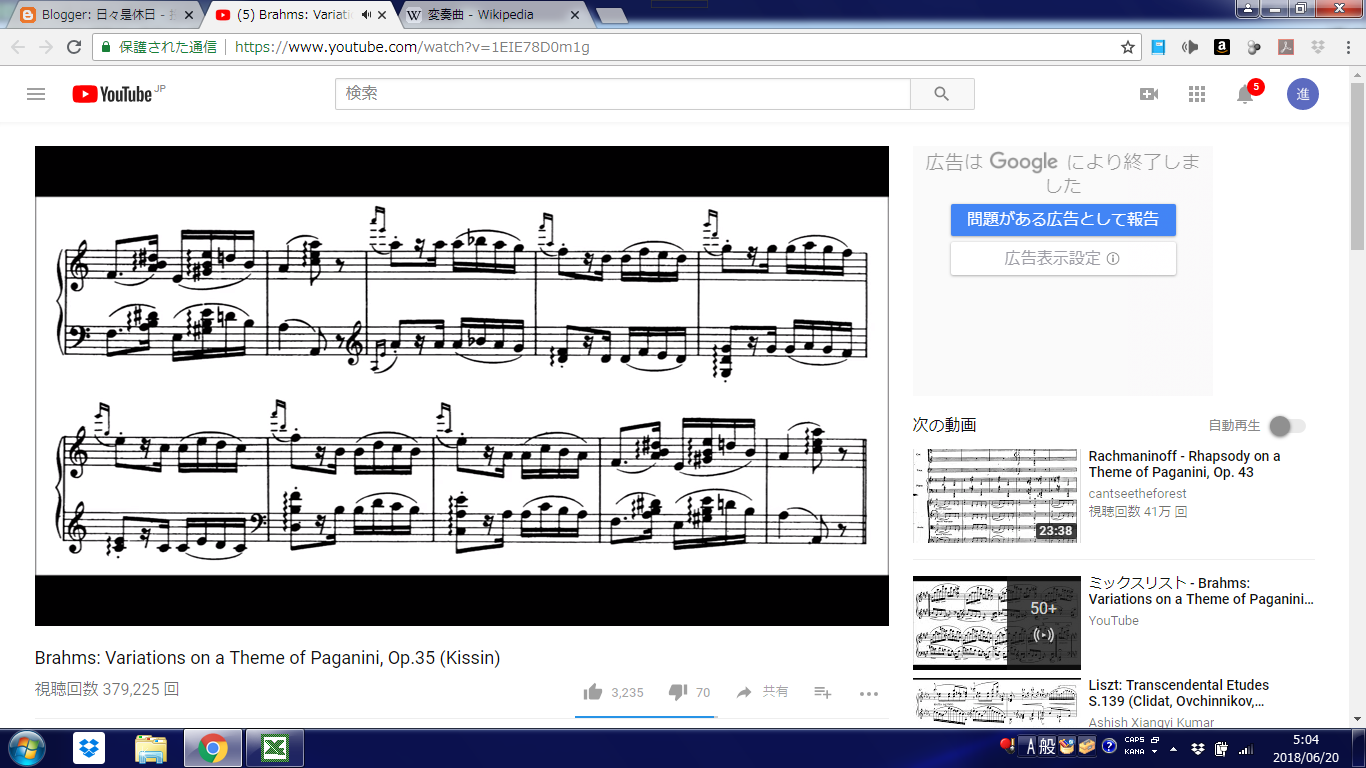The height and width of the screenshot is (768, 1366).
Task: Close the Blogger tab
Action: tap(189, 15)
